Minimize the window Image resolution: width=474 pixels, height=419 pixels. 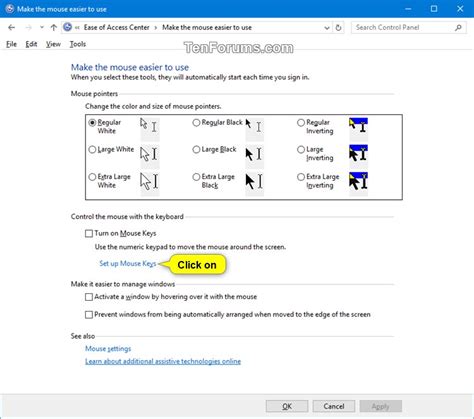408,9
